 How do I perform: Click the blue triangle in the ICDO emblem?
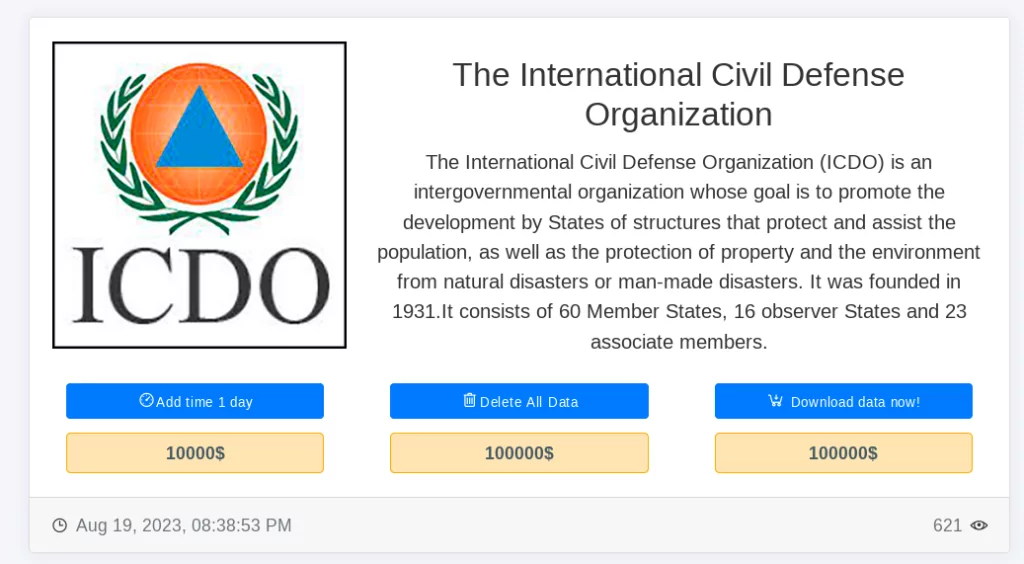pyautogui.click(x=199, y=129)
